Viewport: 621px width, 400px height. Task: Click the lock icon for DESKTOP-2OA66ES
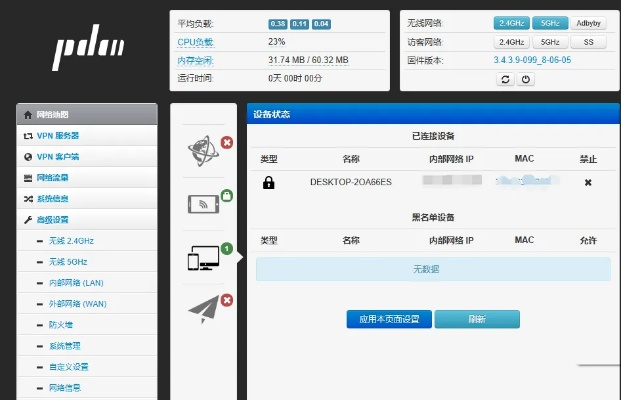(268, 182)
